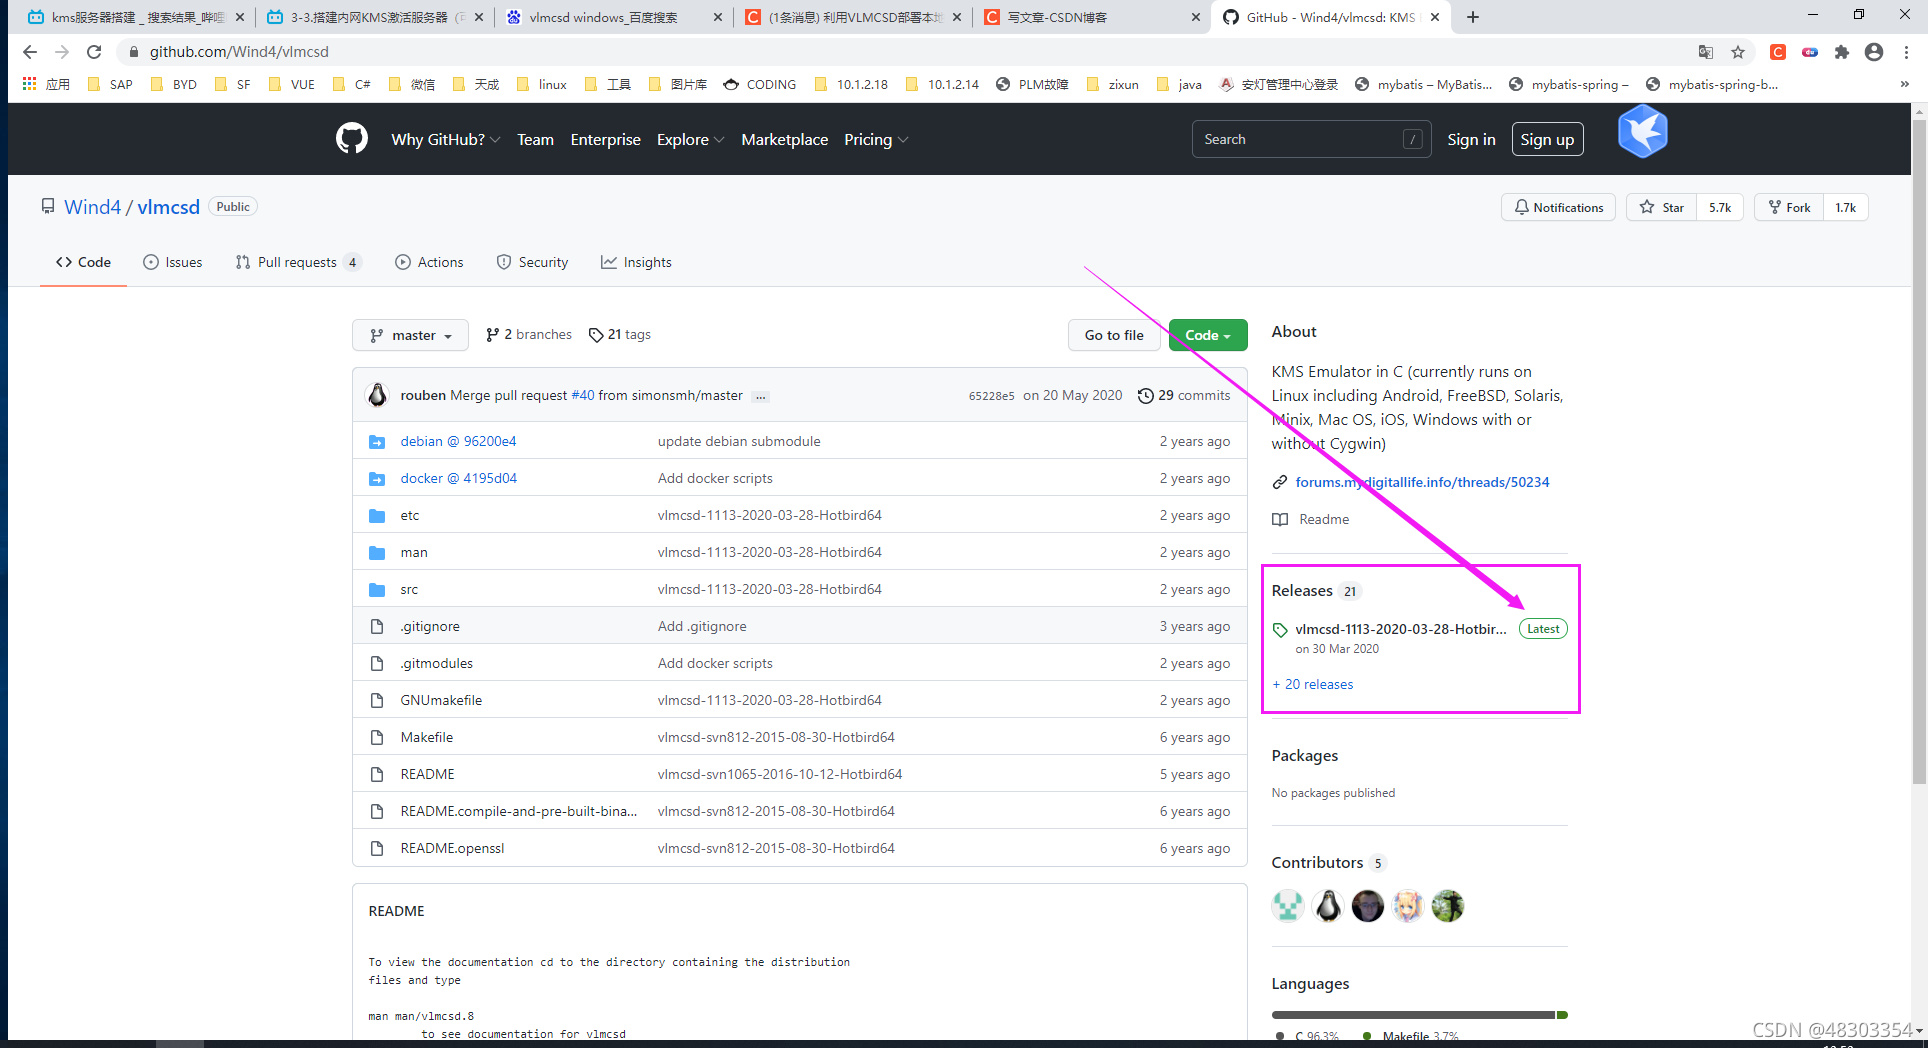The height and width of the screenshot is (1048, 1928).
Task: Open the linux bookmarks folder
Action: coord(541,84)
